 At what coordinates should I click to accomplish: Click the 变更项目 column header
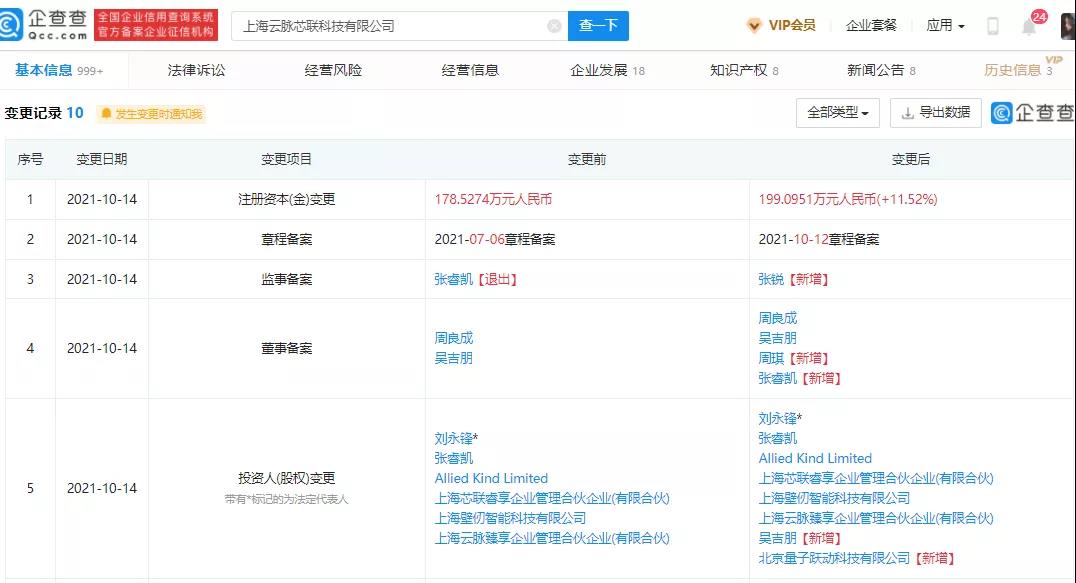point(287,159)
